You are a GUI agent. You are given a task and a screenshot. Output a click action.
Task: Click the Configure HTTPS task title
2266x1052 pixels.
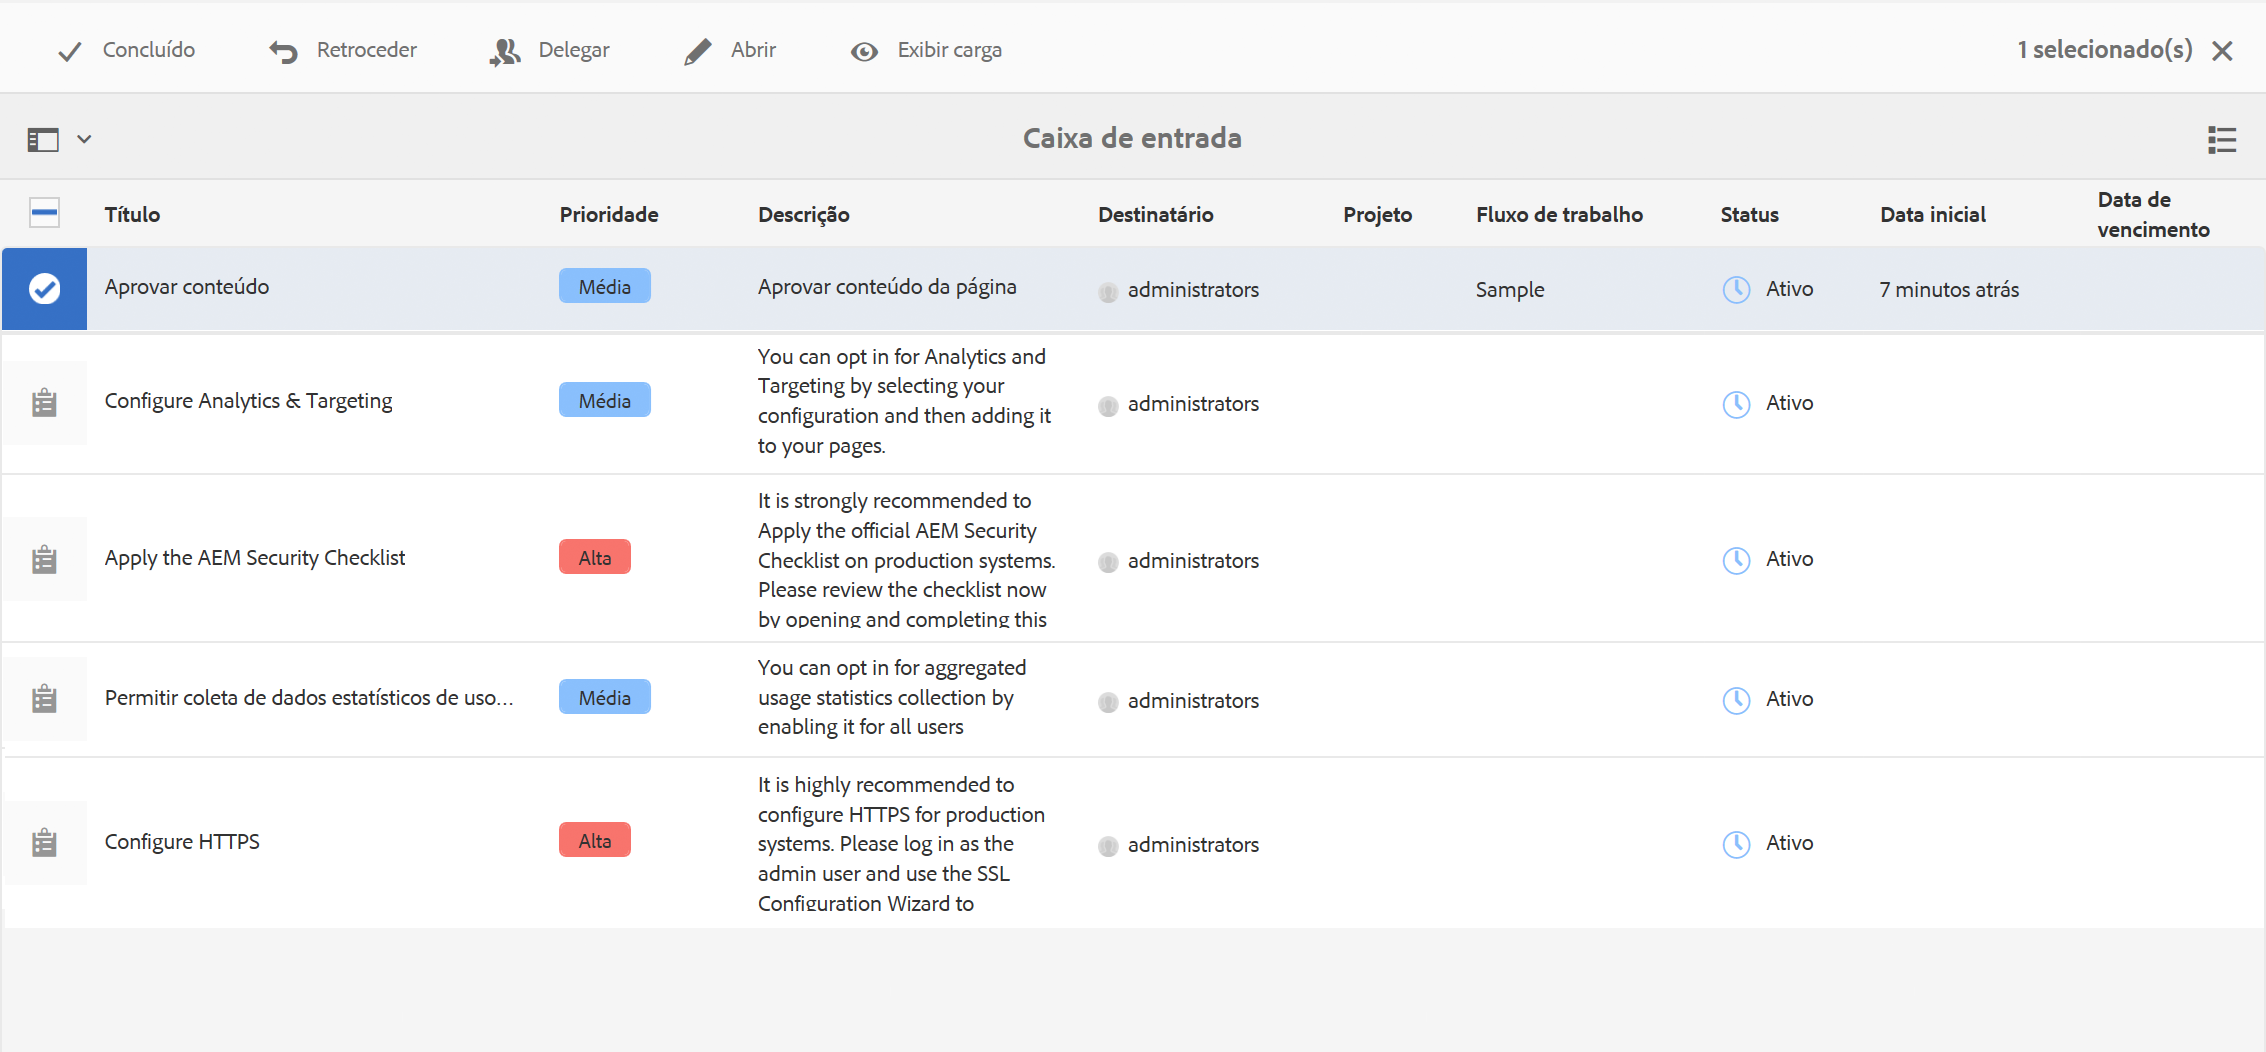182,842
